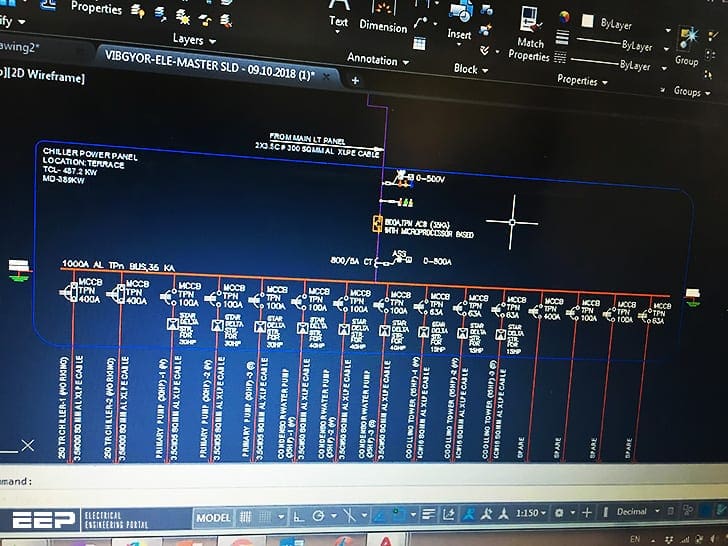The image size is (728, 546).
Task: Click the ByLayer linetype line preview
Action: point(594,61)
